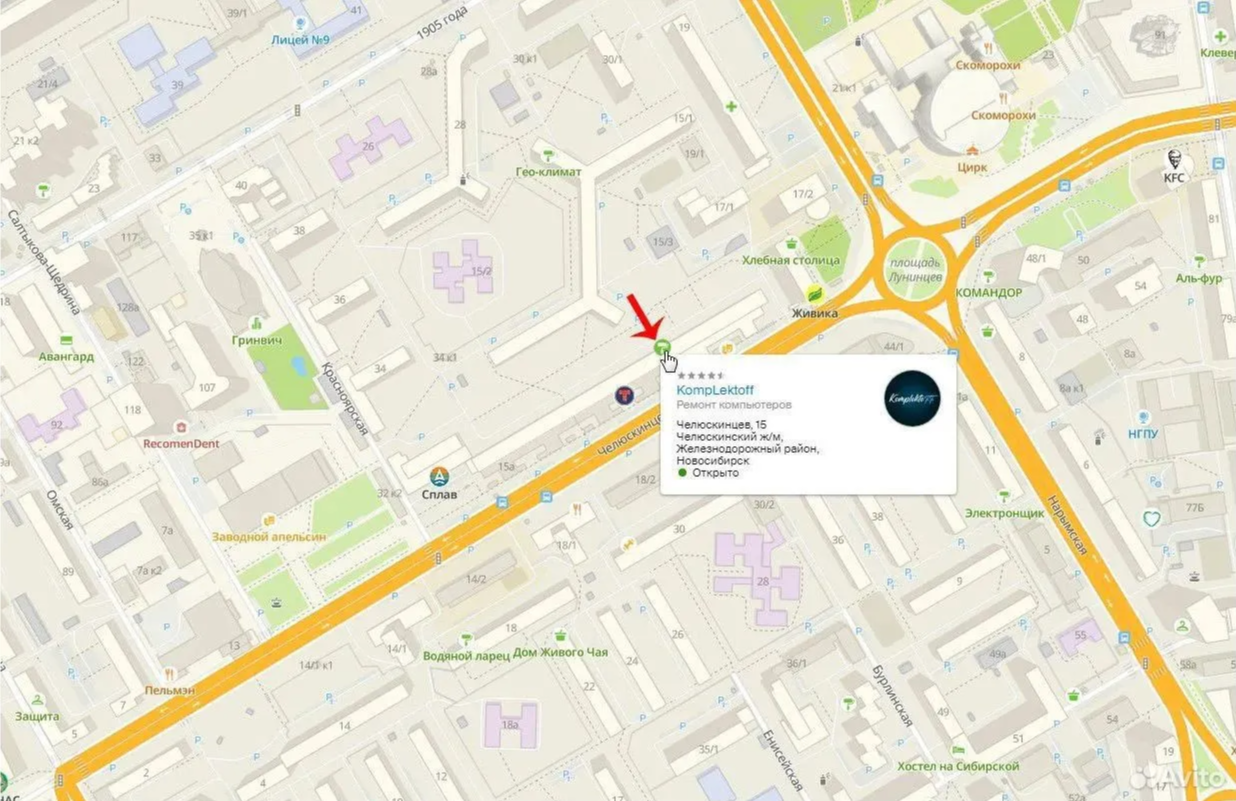Open the Хостел на Сибирской marker
The width and height of the screenshot is (1236, 801).
(x=960, y=749)
